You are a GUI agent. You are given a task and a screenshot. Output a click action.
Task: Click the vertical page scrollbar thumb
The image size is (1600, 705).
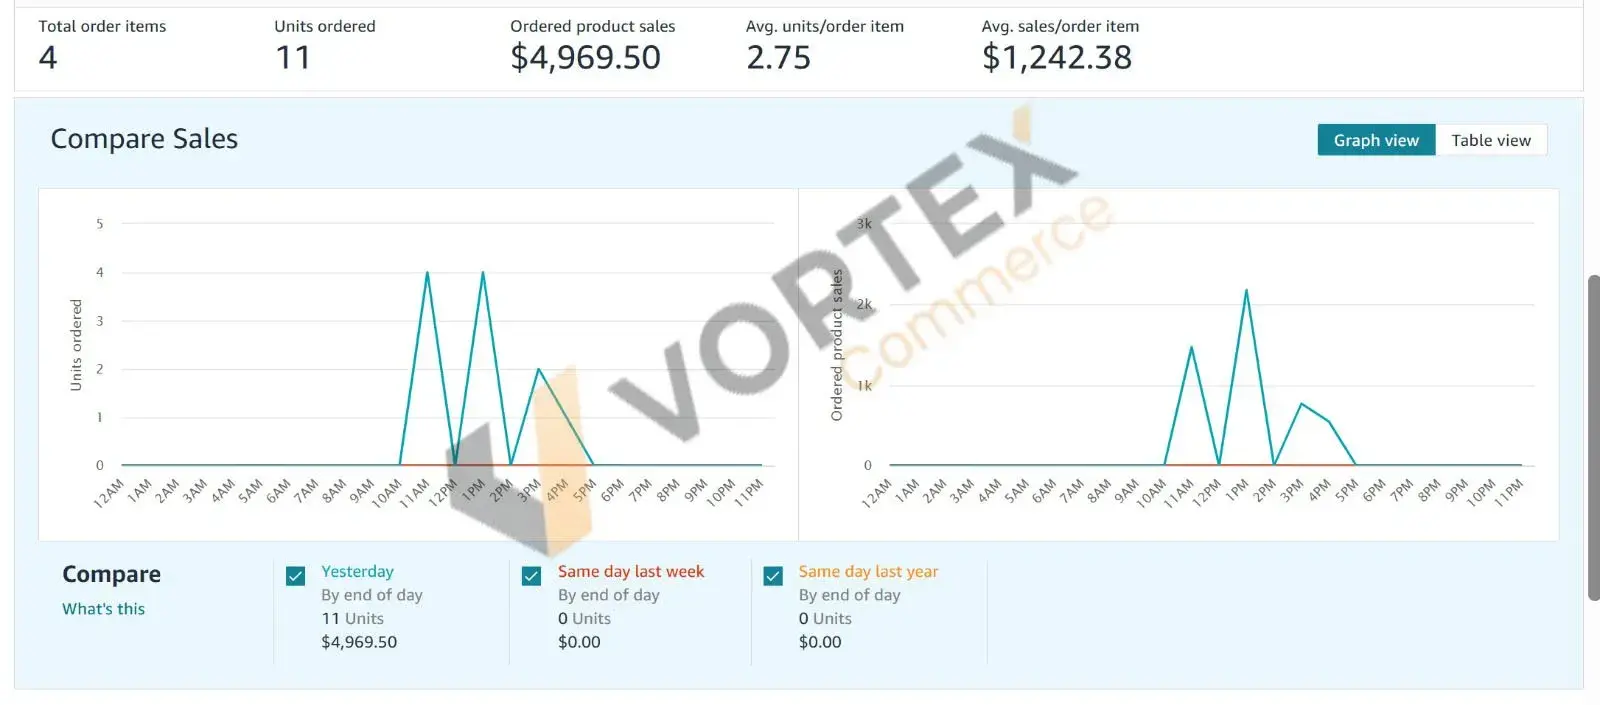(x=1593, y=437)
